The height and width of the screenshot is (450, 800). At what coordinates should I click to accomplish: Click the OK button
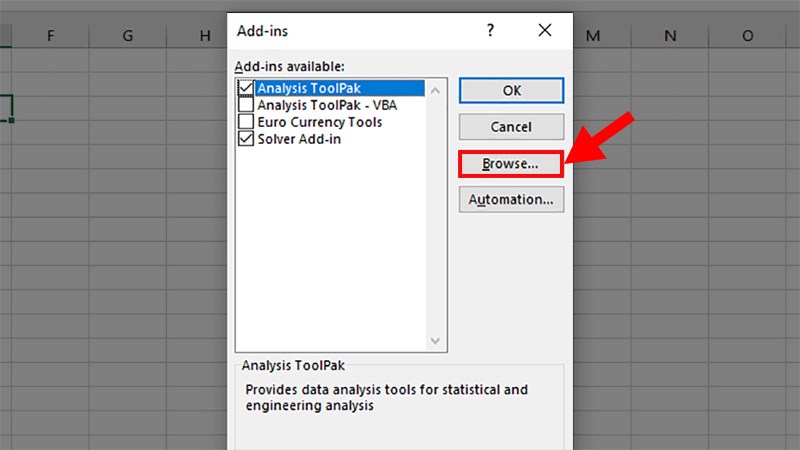click(x=511, y=90)
